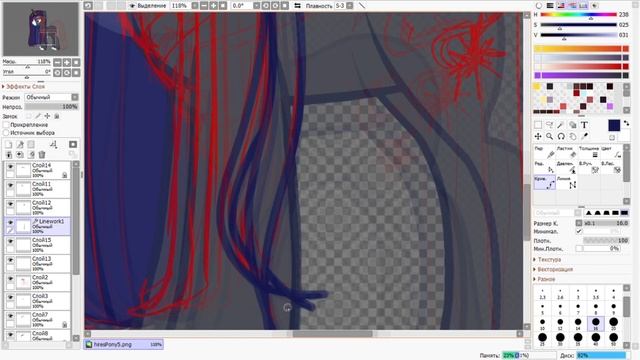
Task: Select layer Слой2 in layer list
Action: [x=37, y=282]
